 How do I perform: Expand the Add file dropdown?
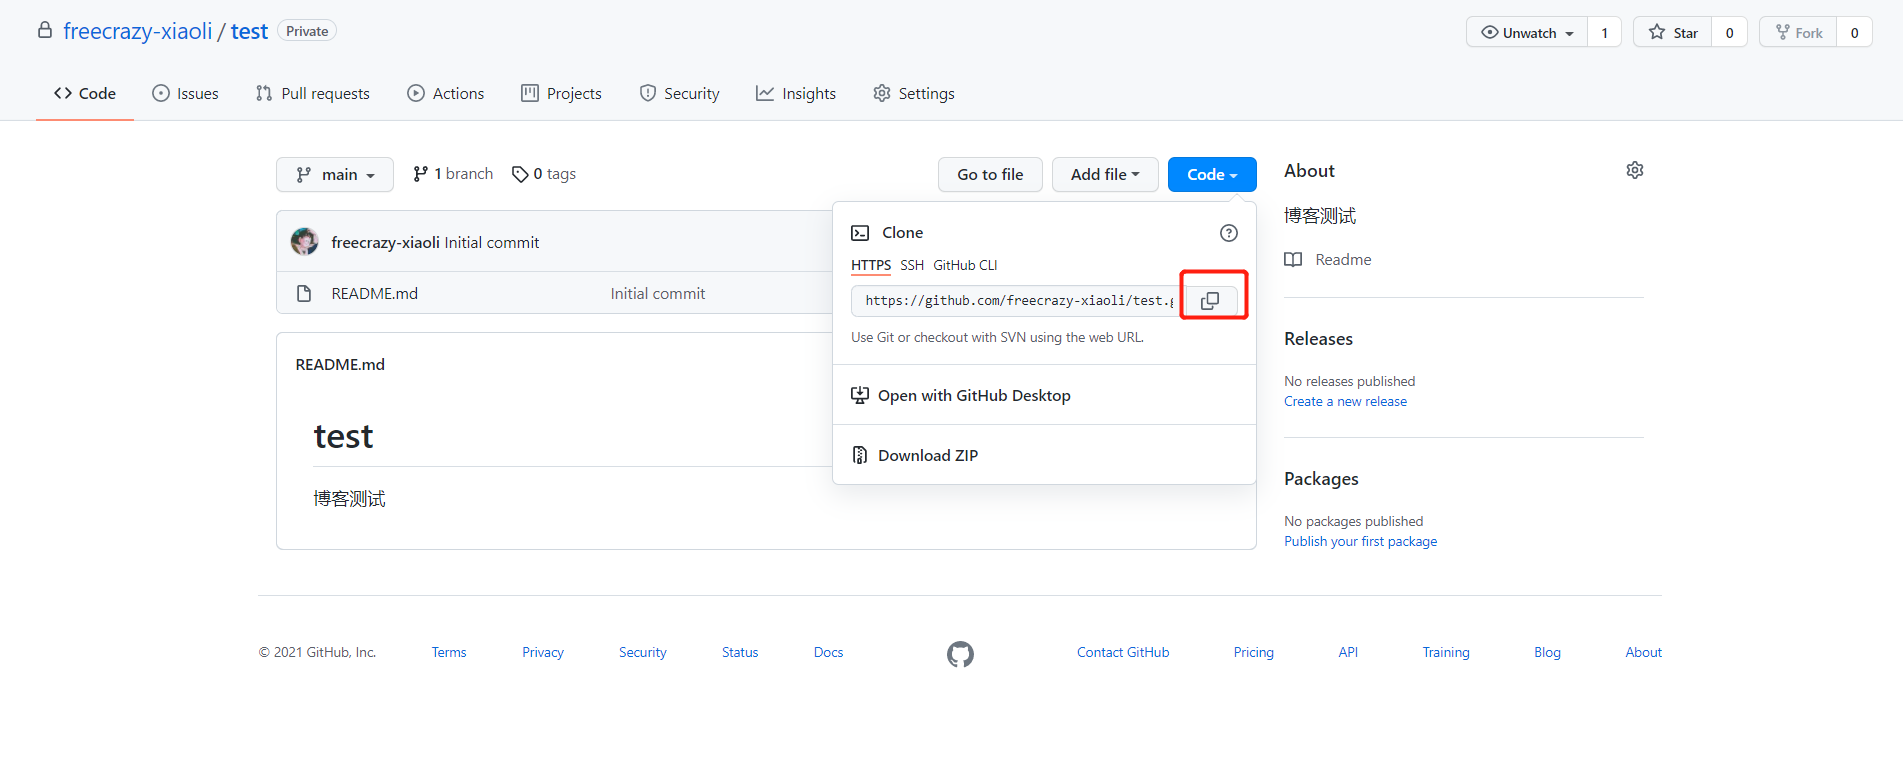(x=1104, y=175)
